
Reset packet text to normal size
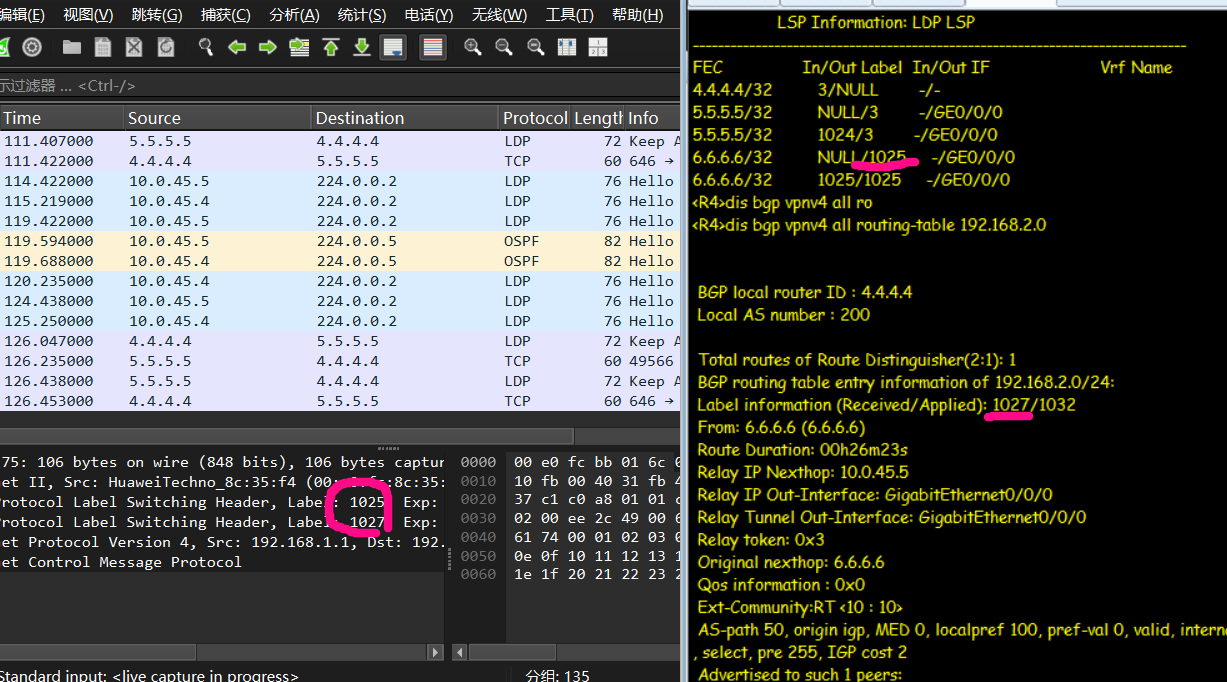coord(535,47)
